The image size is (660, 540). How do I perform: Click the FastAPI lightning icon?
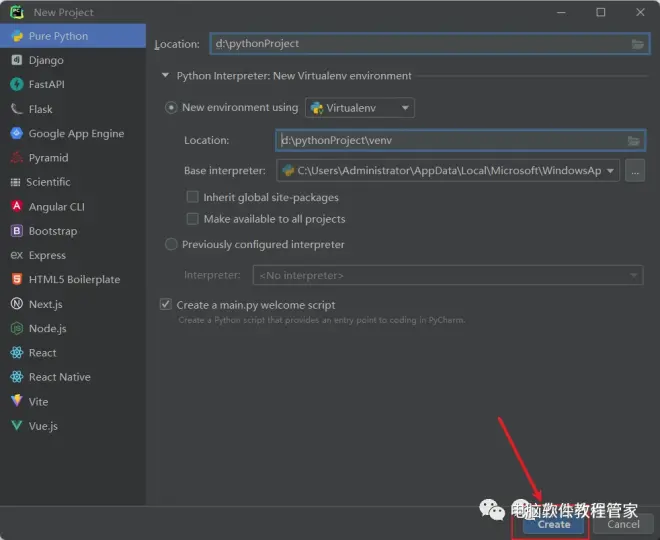[17, 84]
